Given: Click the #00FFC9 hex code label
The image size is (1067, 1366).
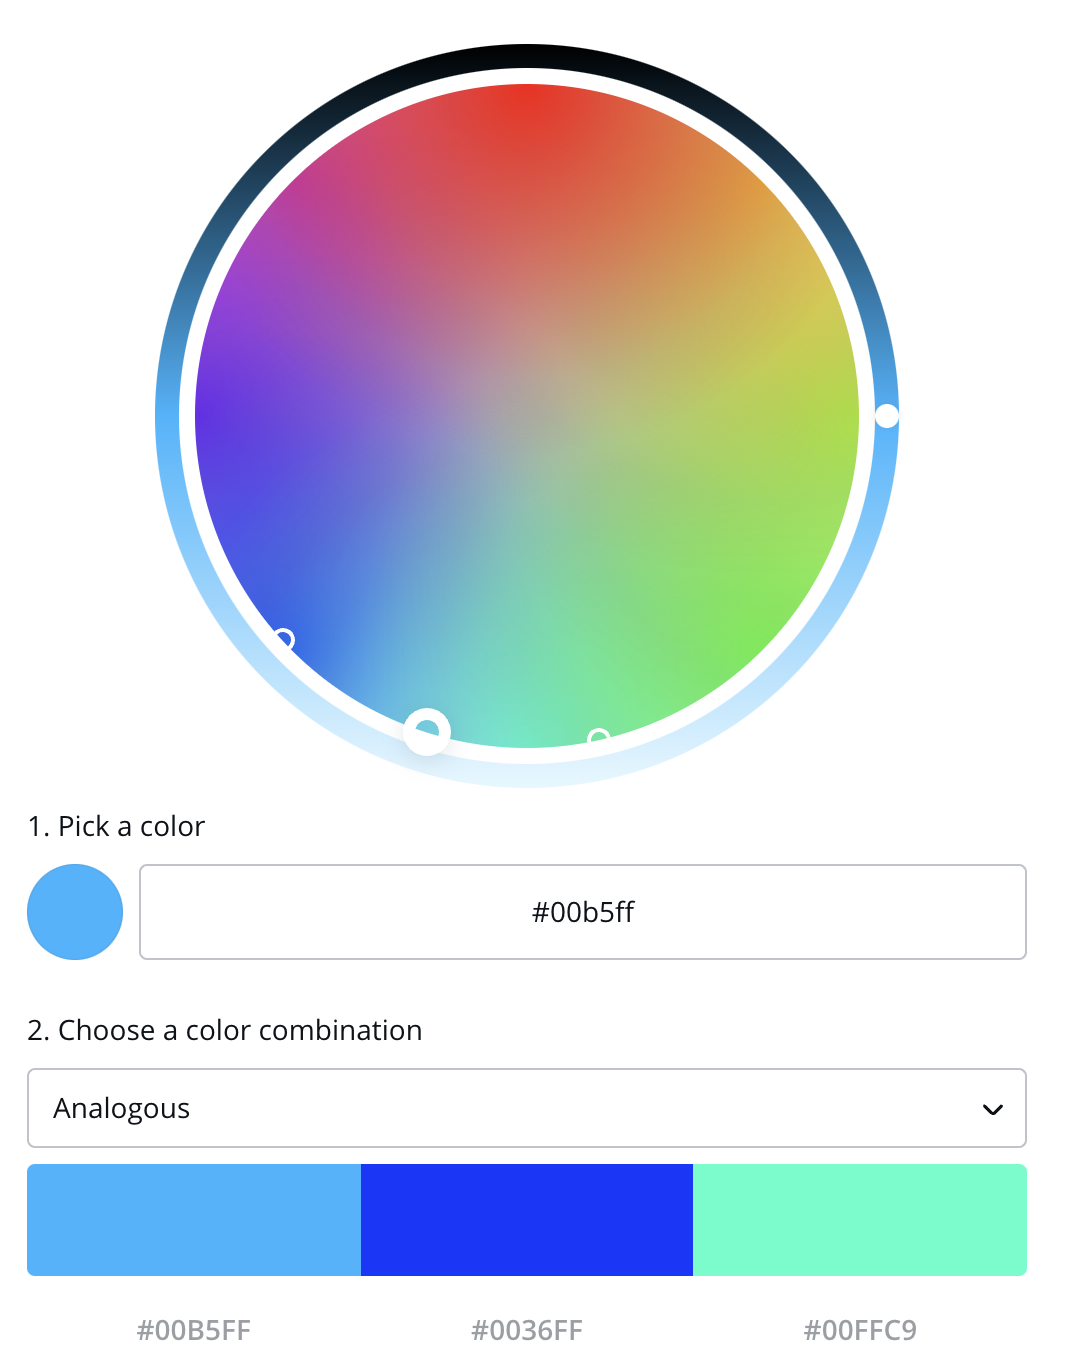Looking at the screenshot, I should 860,1330.
